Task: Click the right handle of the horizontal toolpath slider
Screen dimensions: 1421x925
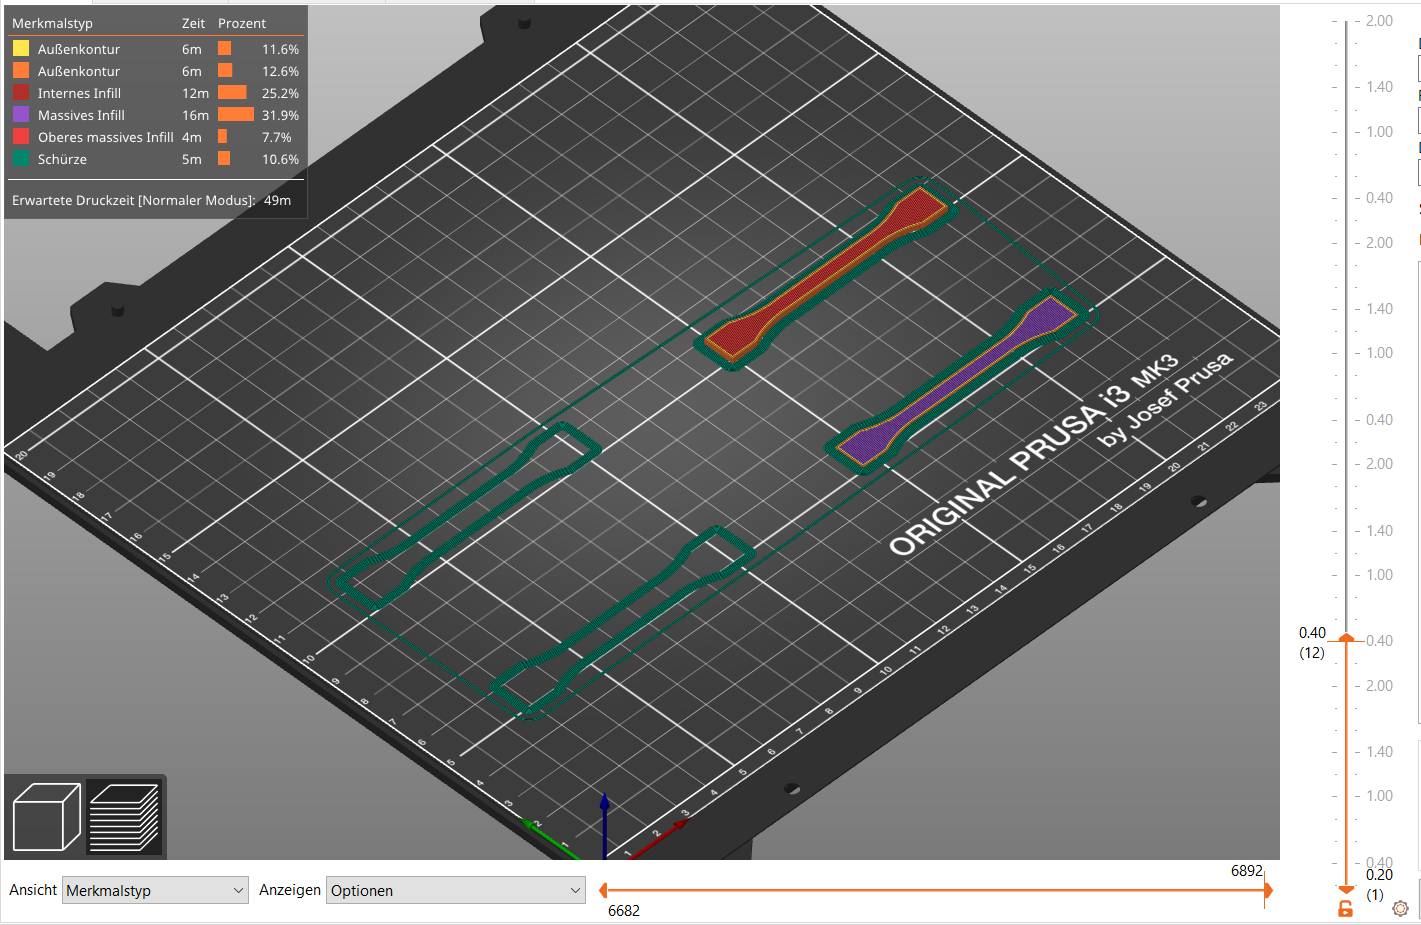Action: pyautogui.click(x=1268, y=889)
